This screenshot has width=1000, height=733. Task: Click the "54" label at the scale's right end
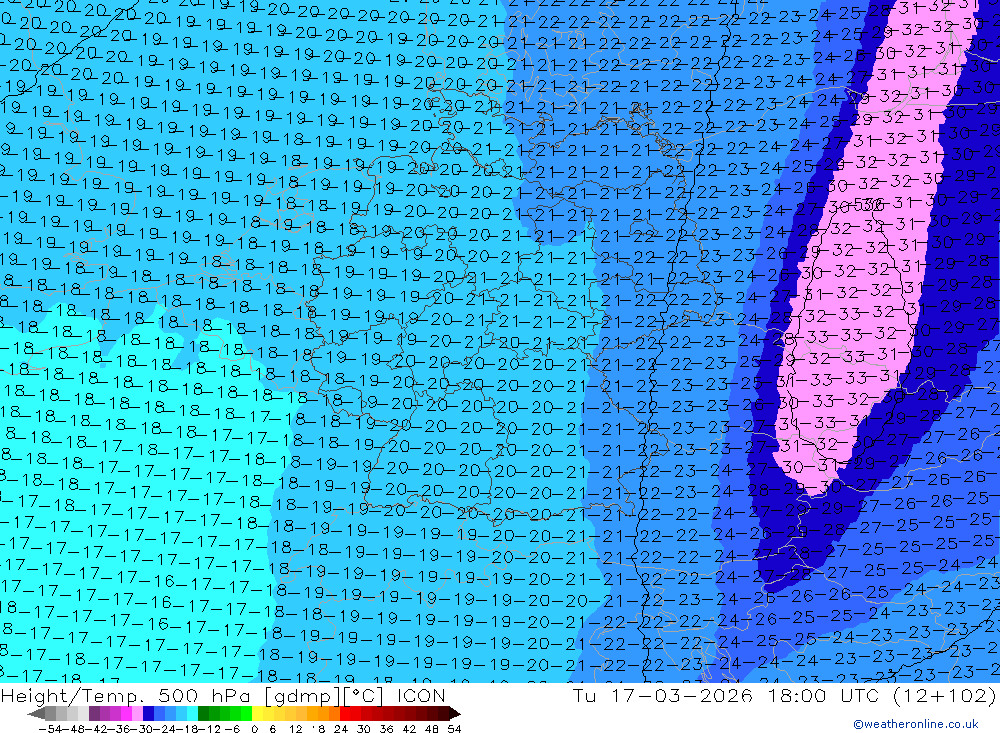[454, 729]
